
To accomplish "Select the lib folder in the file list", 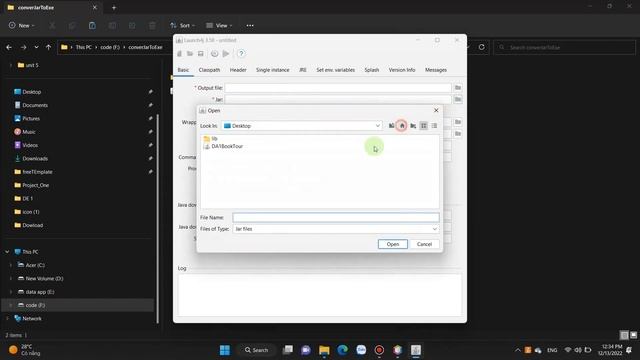I will tap(211, 139).
